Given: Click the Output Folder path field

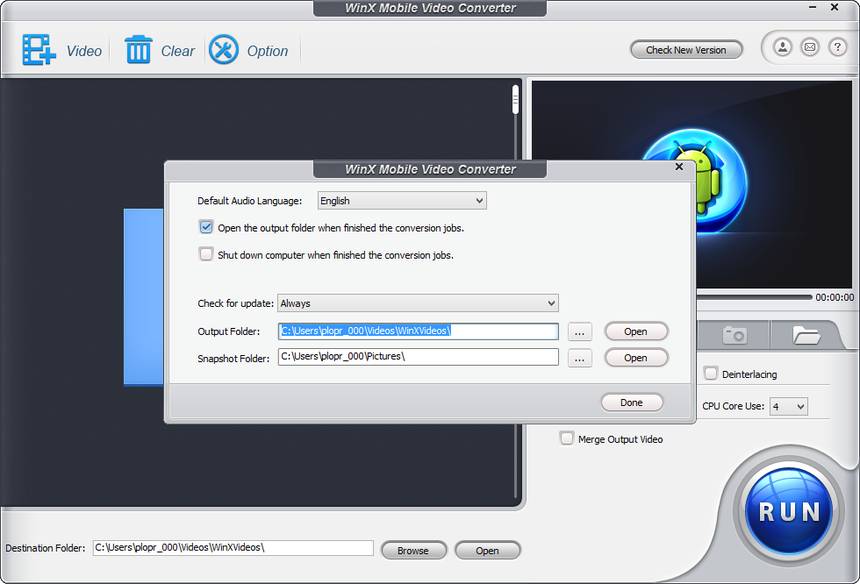Looking at the screenshot, I should (418, 331).
